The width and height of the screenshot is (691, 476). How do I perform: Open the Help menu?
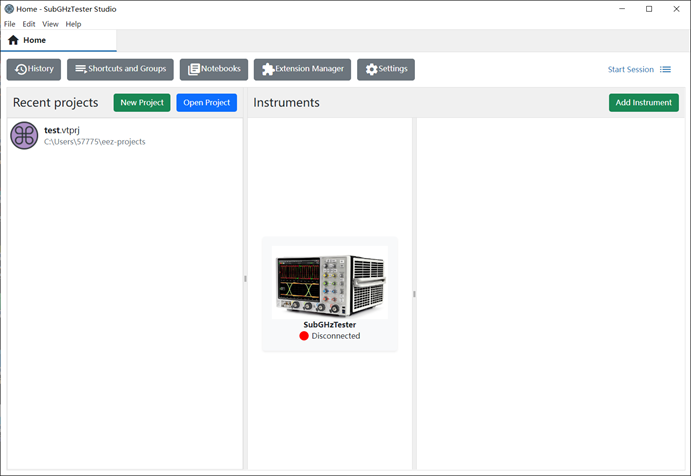[73, 24]
